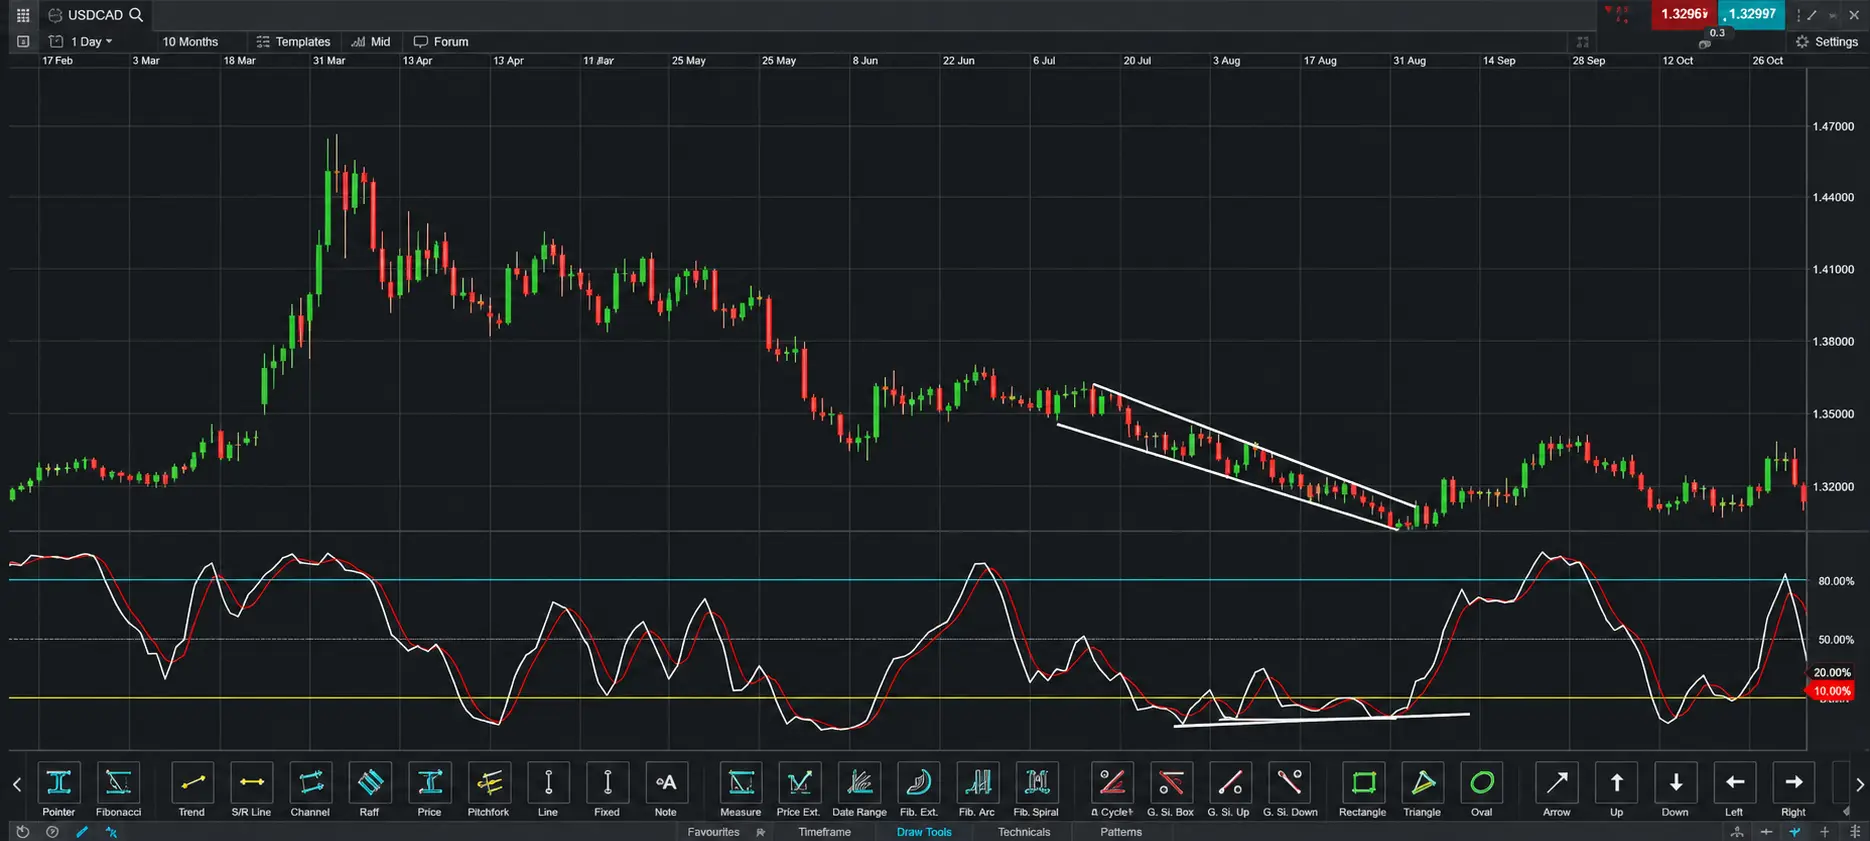Click the red sell price 1.3296 button
Viewport: 1870px width, 841px height.
pyautogui.click(x=1685, y=15)
